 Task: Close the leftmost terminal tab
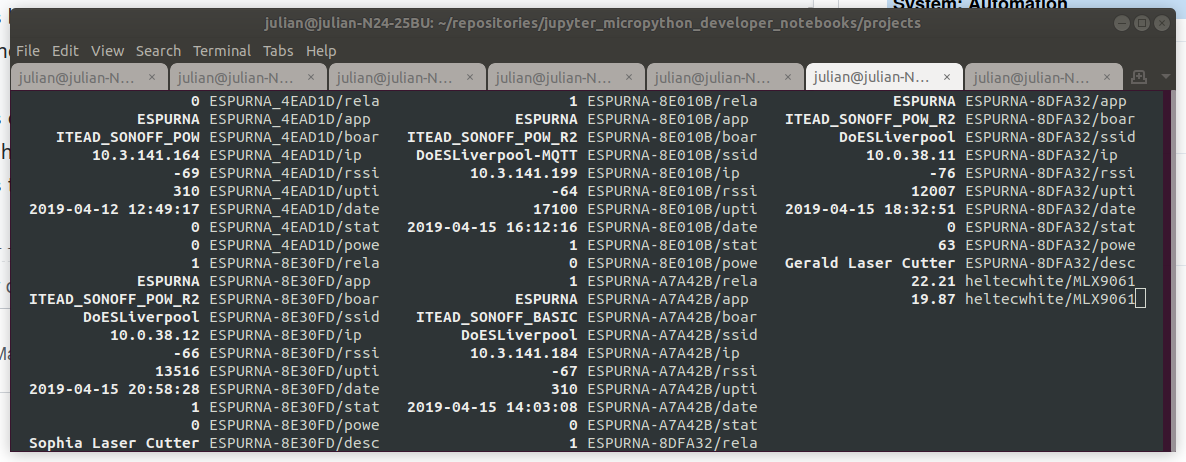click(151, 77)
